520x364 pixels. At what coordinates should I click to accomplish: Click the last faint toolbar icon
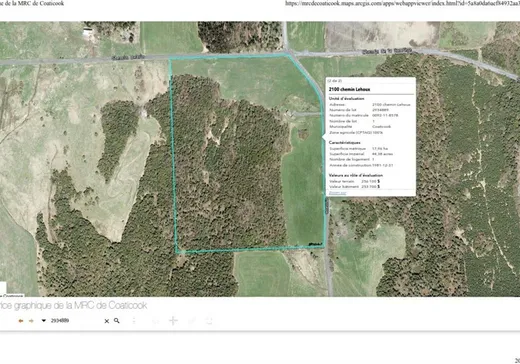click(209, 321)
